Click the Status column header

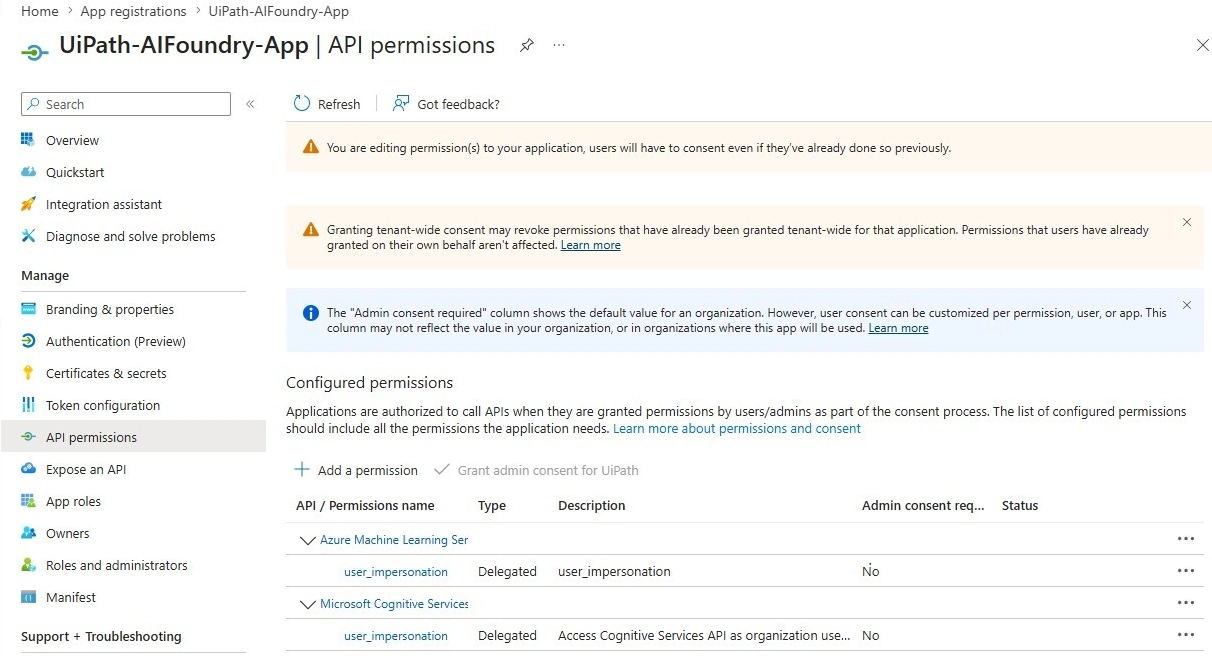pyautogui.click(x=1020, y=506)
